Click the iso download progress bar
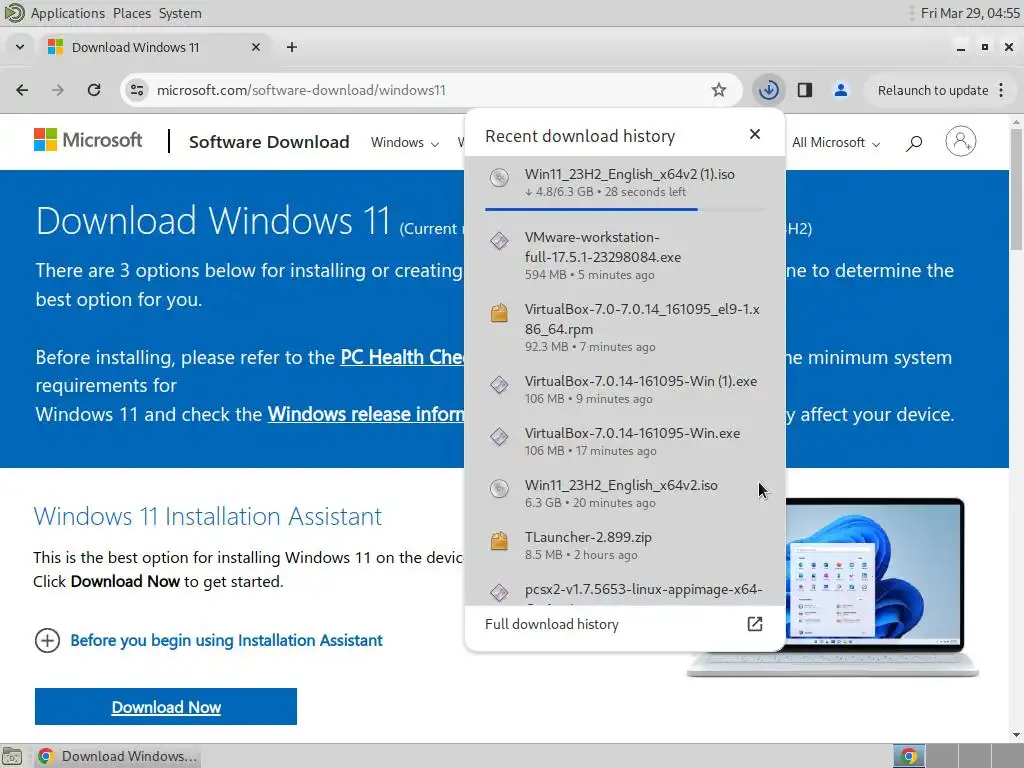 (624, 210)
